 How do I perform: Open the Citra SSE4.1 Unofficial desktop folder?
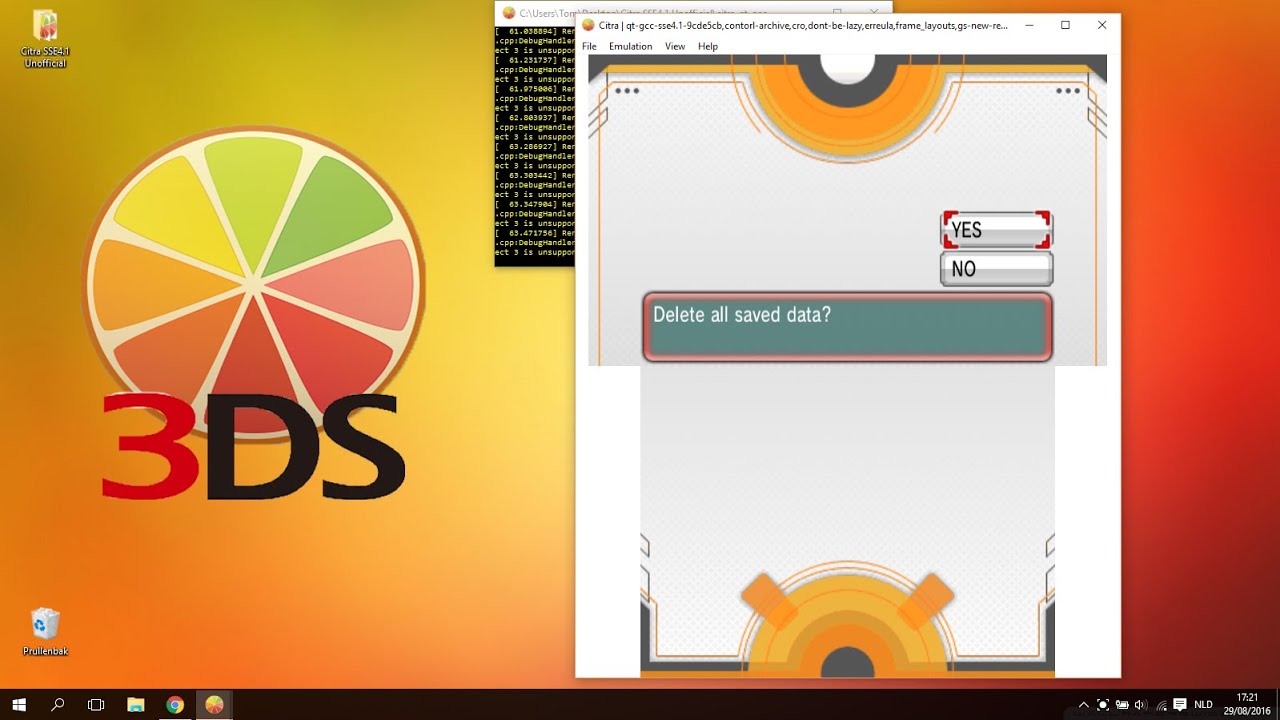pos(45,40)
